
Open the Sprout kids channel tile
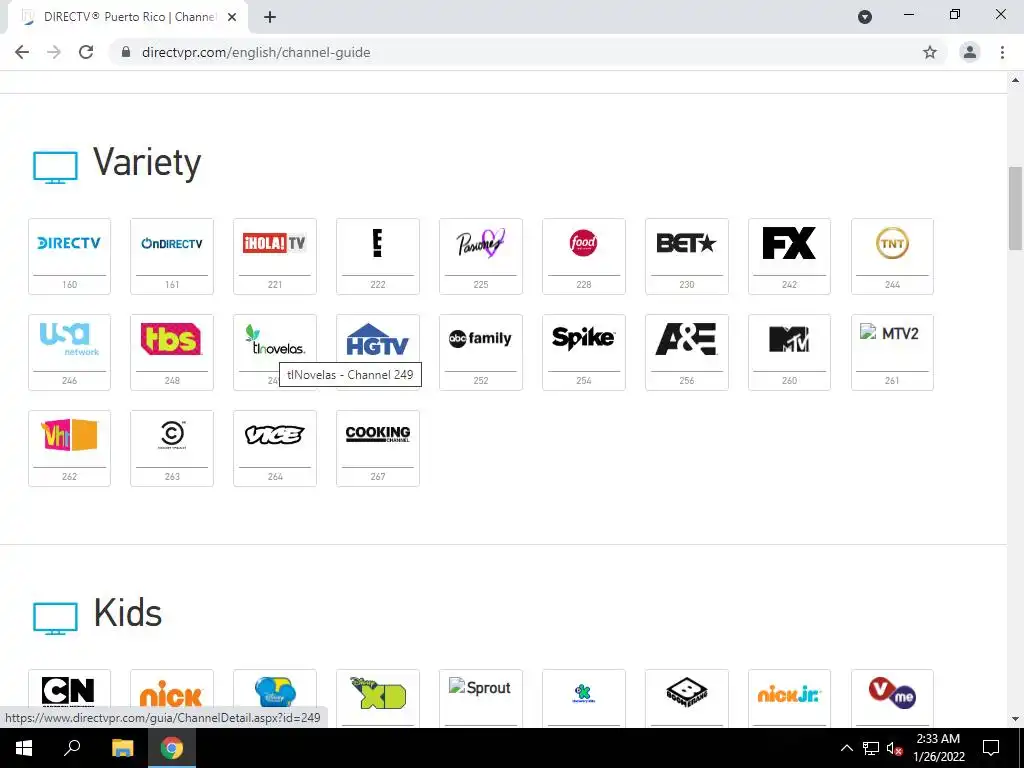(x=481, y=697)
